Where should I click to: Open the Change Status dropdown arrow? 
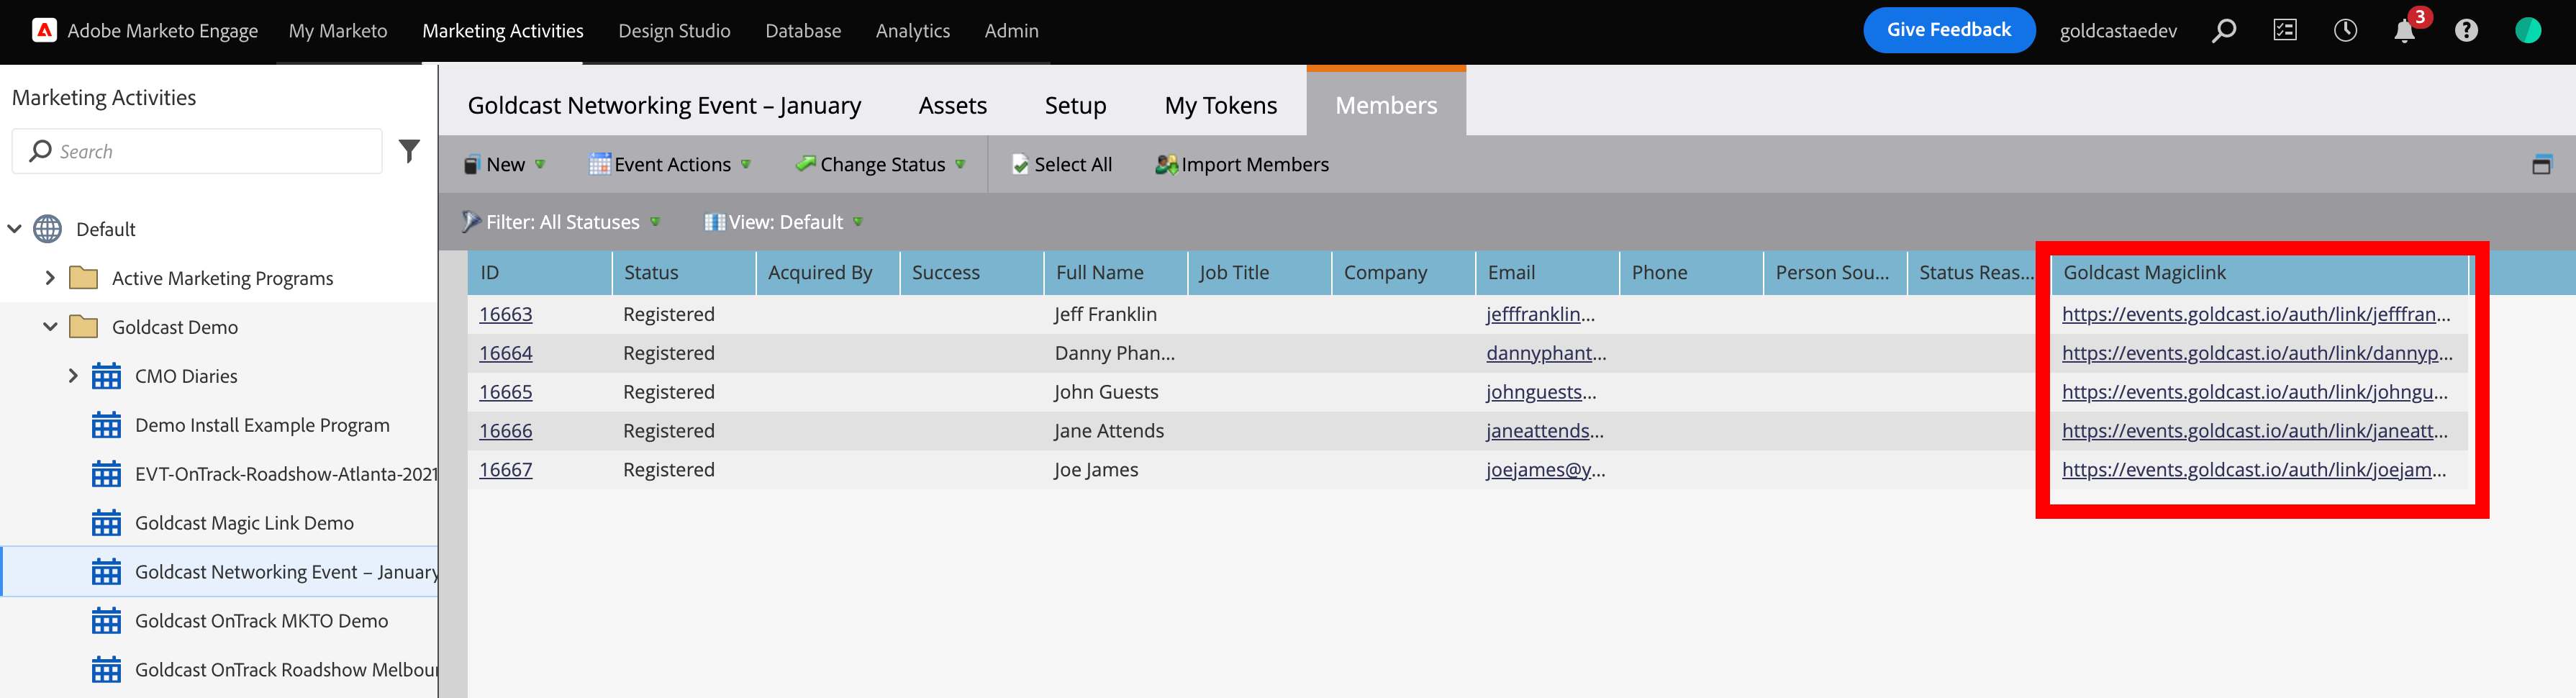[x=960, y=165]
